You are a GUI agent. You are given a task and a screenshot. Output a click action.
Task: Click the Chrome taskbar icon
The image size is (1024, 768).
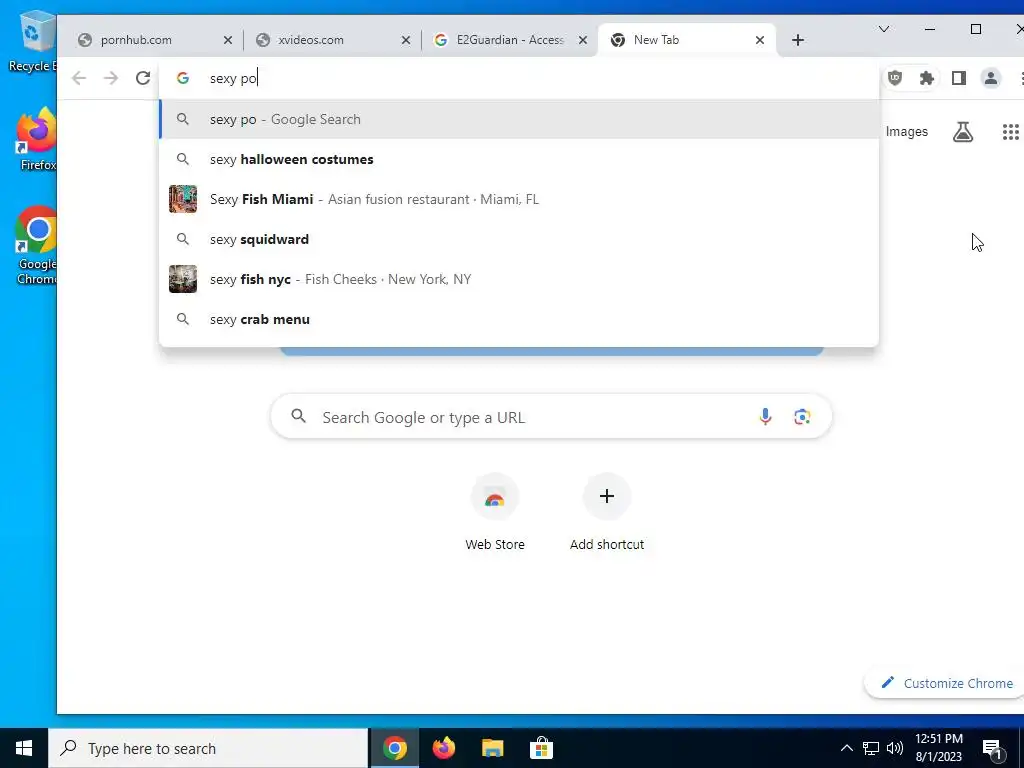394,748
